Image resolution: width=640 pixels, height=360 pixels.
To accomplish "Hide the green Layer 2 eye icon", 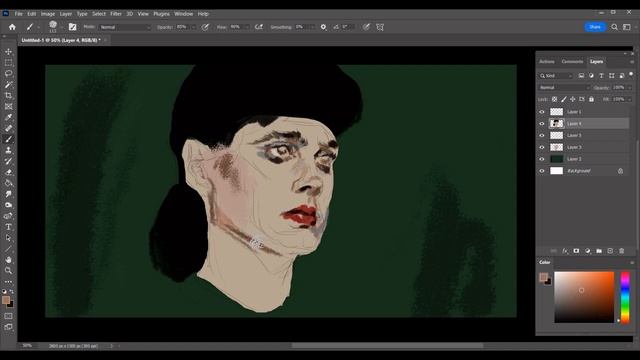I will pos(542,159).
